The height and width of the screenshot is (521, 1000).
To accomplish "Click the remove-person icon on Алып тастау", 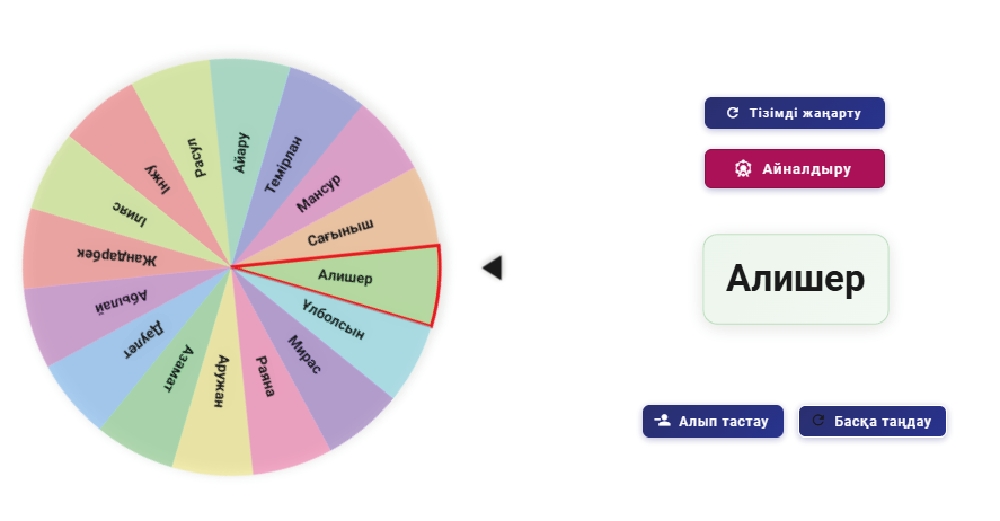I will pyautogui.click(x=663, y=421).
